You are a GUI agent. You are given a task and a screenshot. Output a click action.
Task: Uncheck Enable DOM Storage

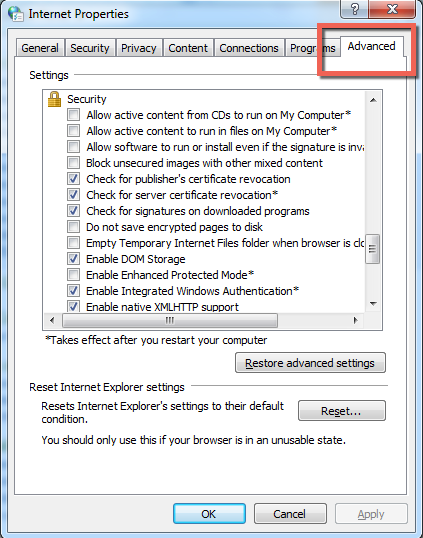coord(73,259)
